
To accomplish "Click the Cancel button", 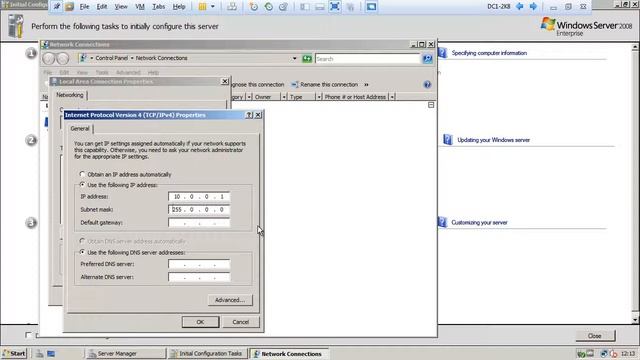I will tap(240, 322).
